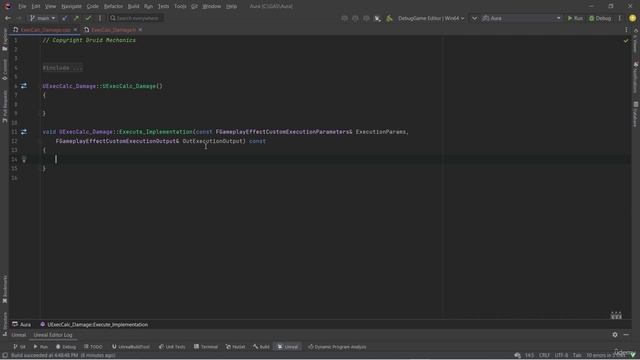Open the yellow avatar icon at the top right
640x360 pixels.
pos(632,18)
